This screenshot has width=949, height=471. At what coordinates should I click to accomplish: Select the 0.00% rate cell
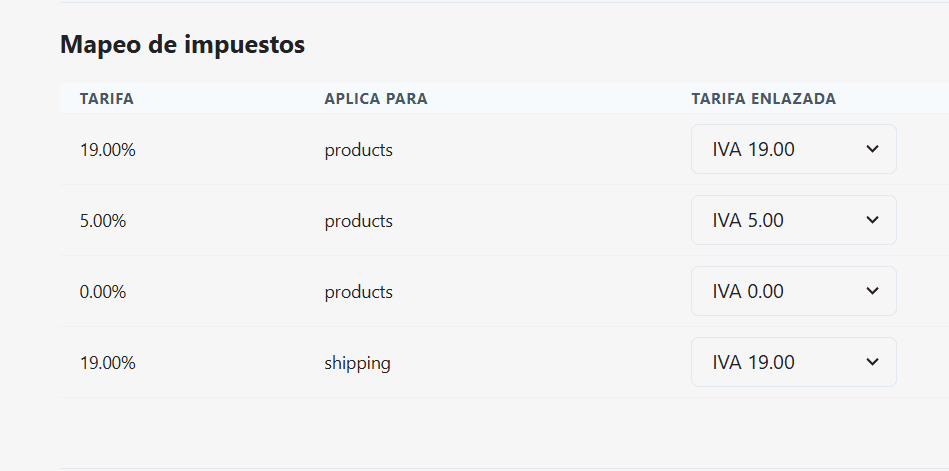tap(103, 292)
